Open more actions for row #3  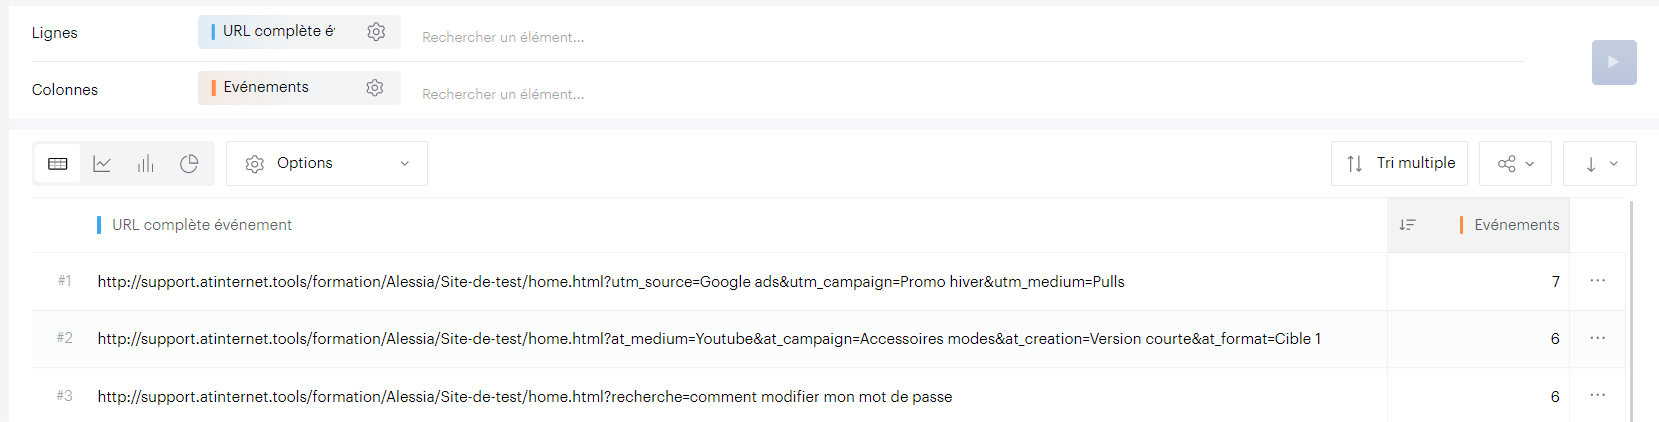(1597, 396)
